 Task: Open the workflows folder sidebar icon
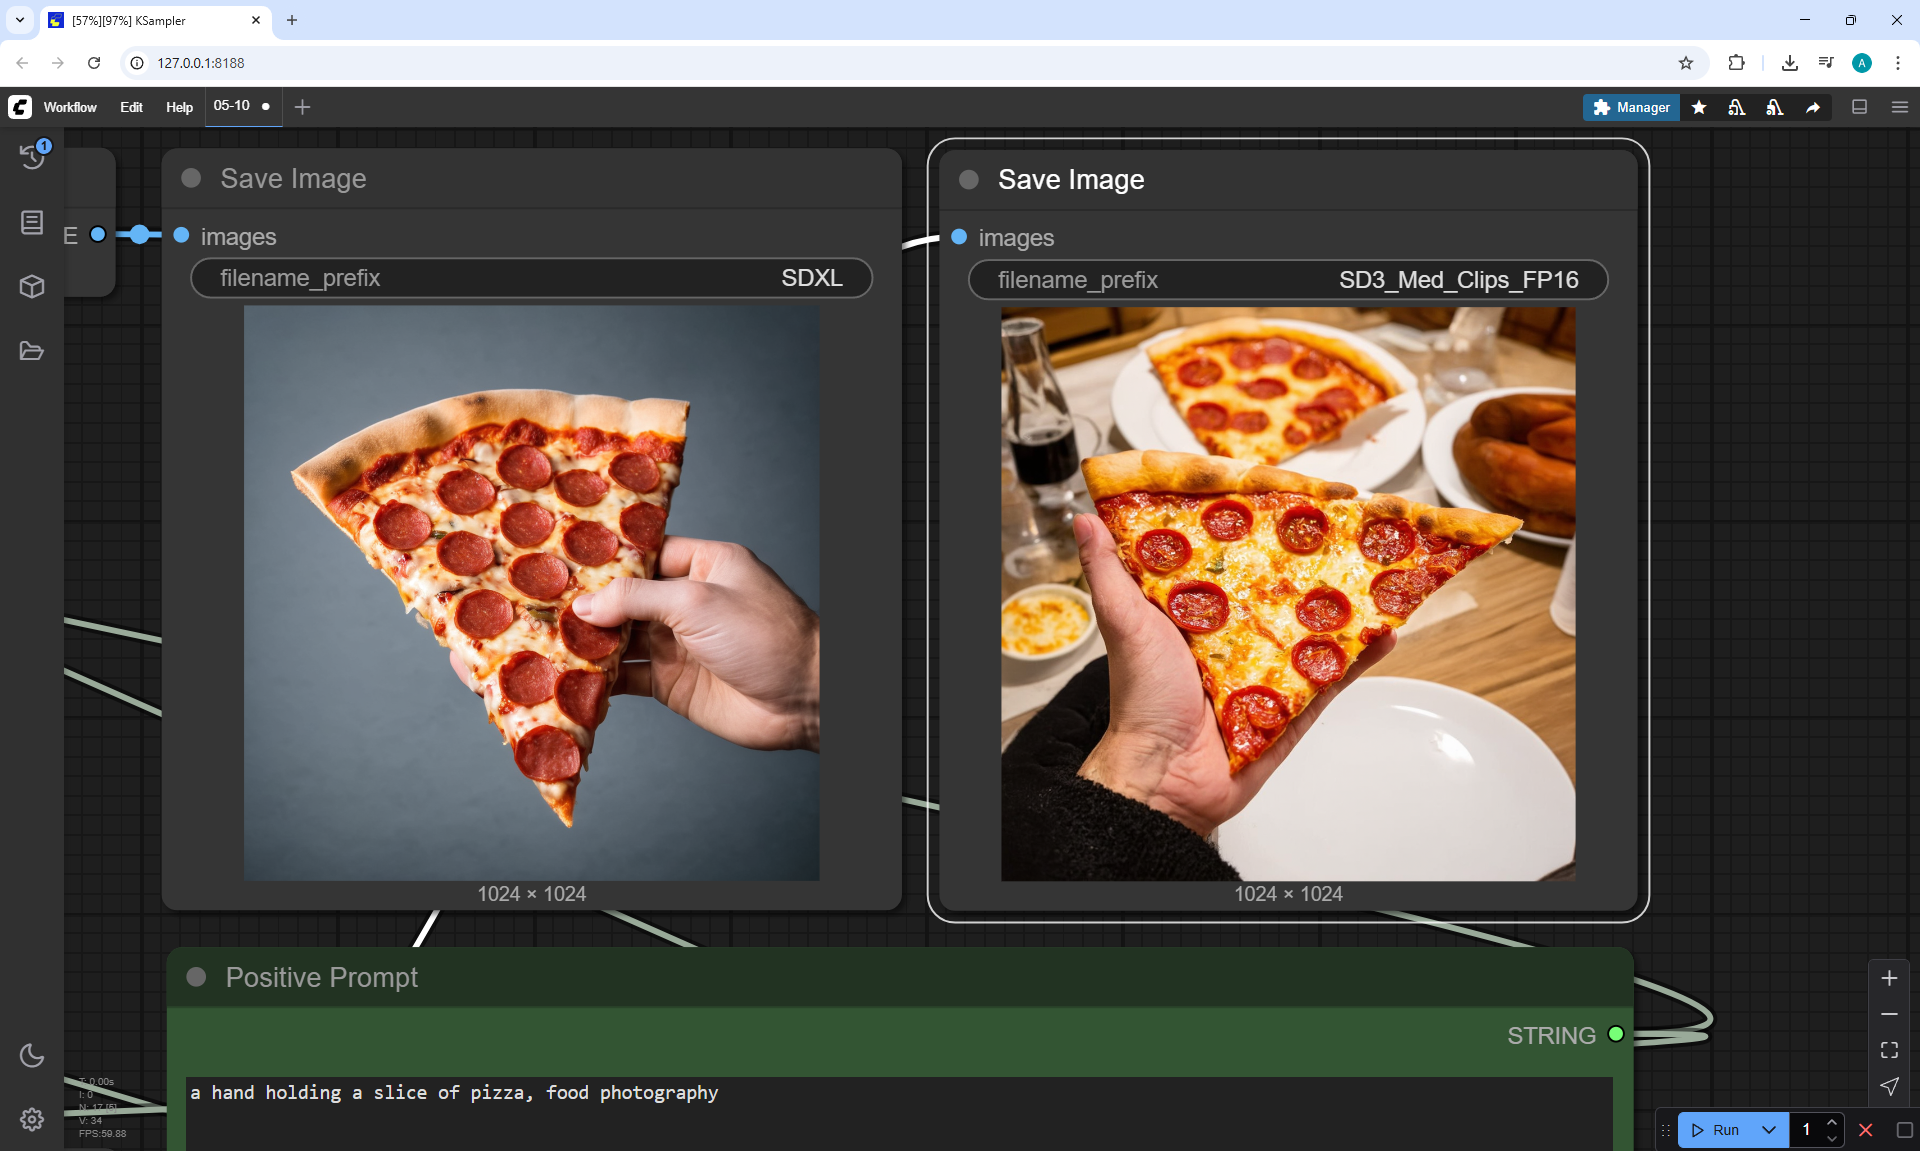tap(32, 351)
